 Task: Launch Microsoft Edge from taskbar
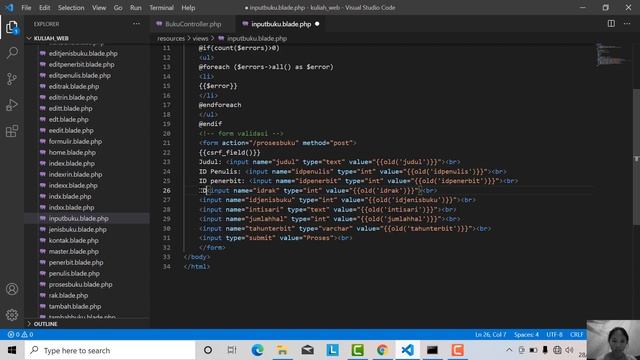(x=257, y=350)
